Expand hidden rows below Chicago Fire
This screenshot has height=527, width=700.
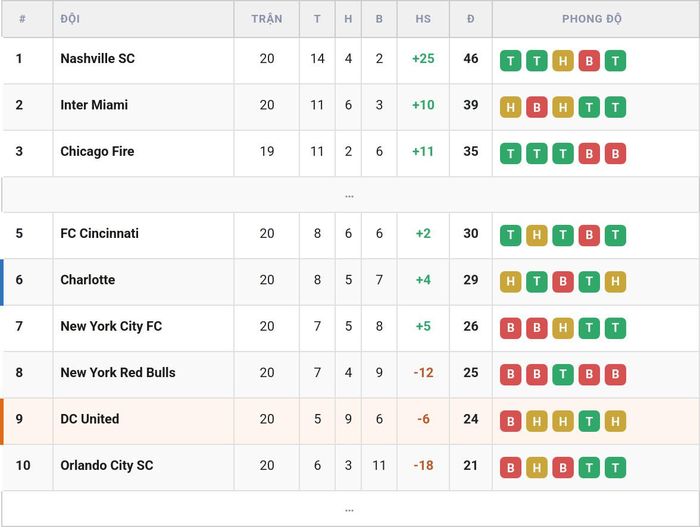pos(350,195)
